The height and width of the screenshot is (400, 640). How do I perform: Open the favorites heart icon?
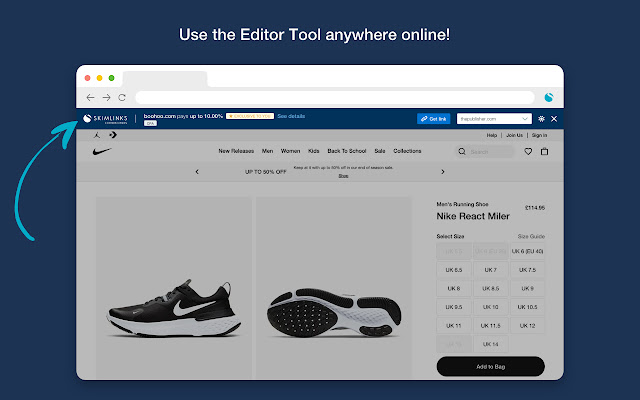coord(528,152)
